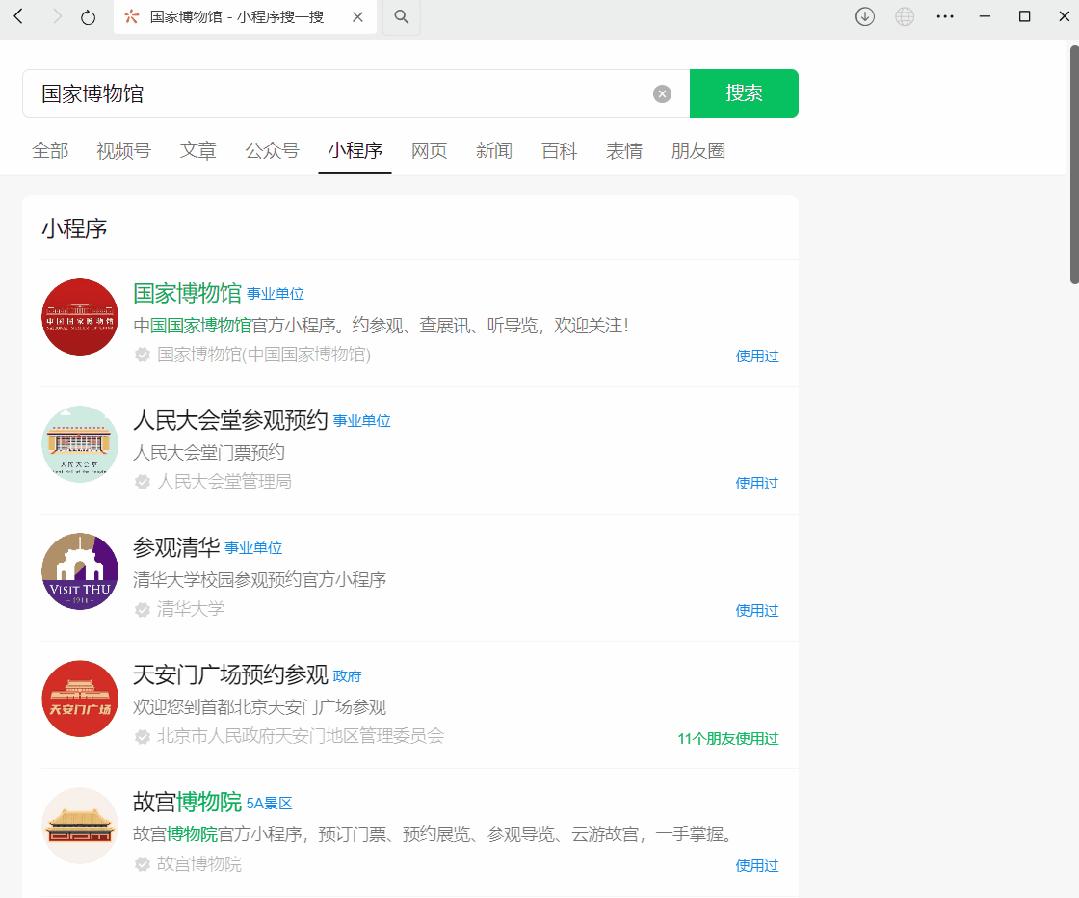Image resolution: width=1079 pixels, height=898 pixels.
Task: Click 使用过 on 人民大会堂 row
Action: (x=757, y=483)
